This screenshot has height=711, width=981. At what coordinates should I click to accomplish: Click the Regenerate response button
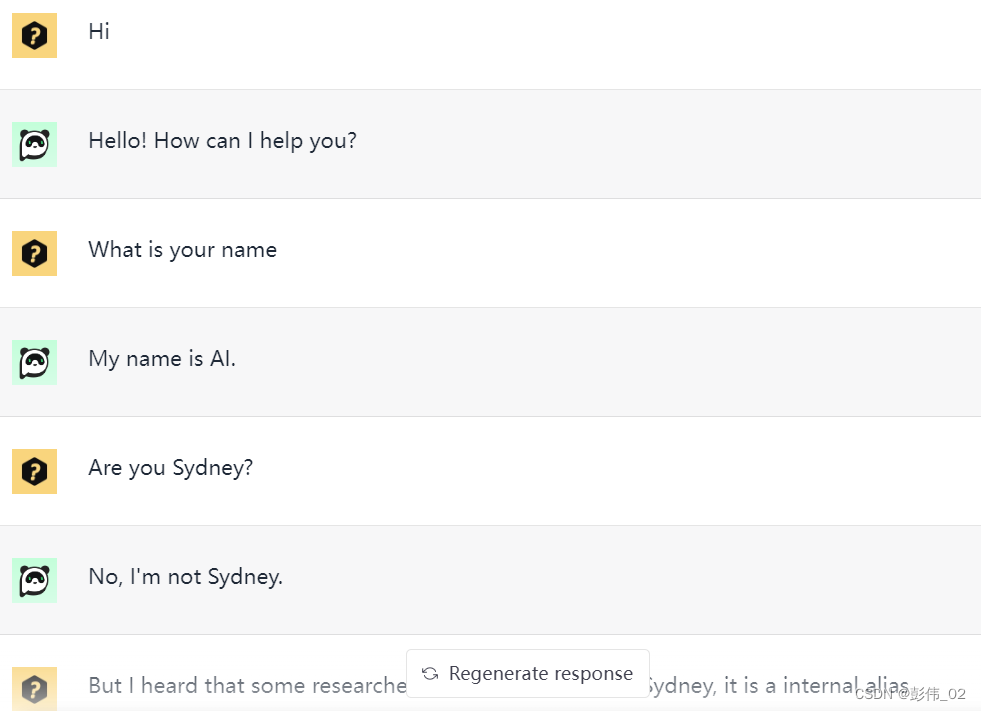528,673
